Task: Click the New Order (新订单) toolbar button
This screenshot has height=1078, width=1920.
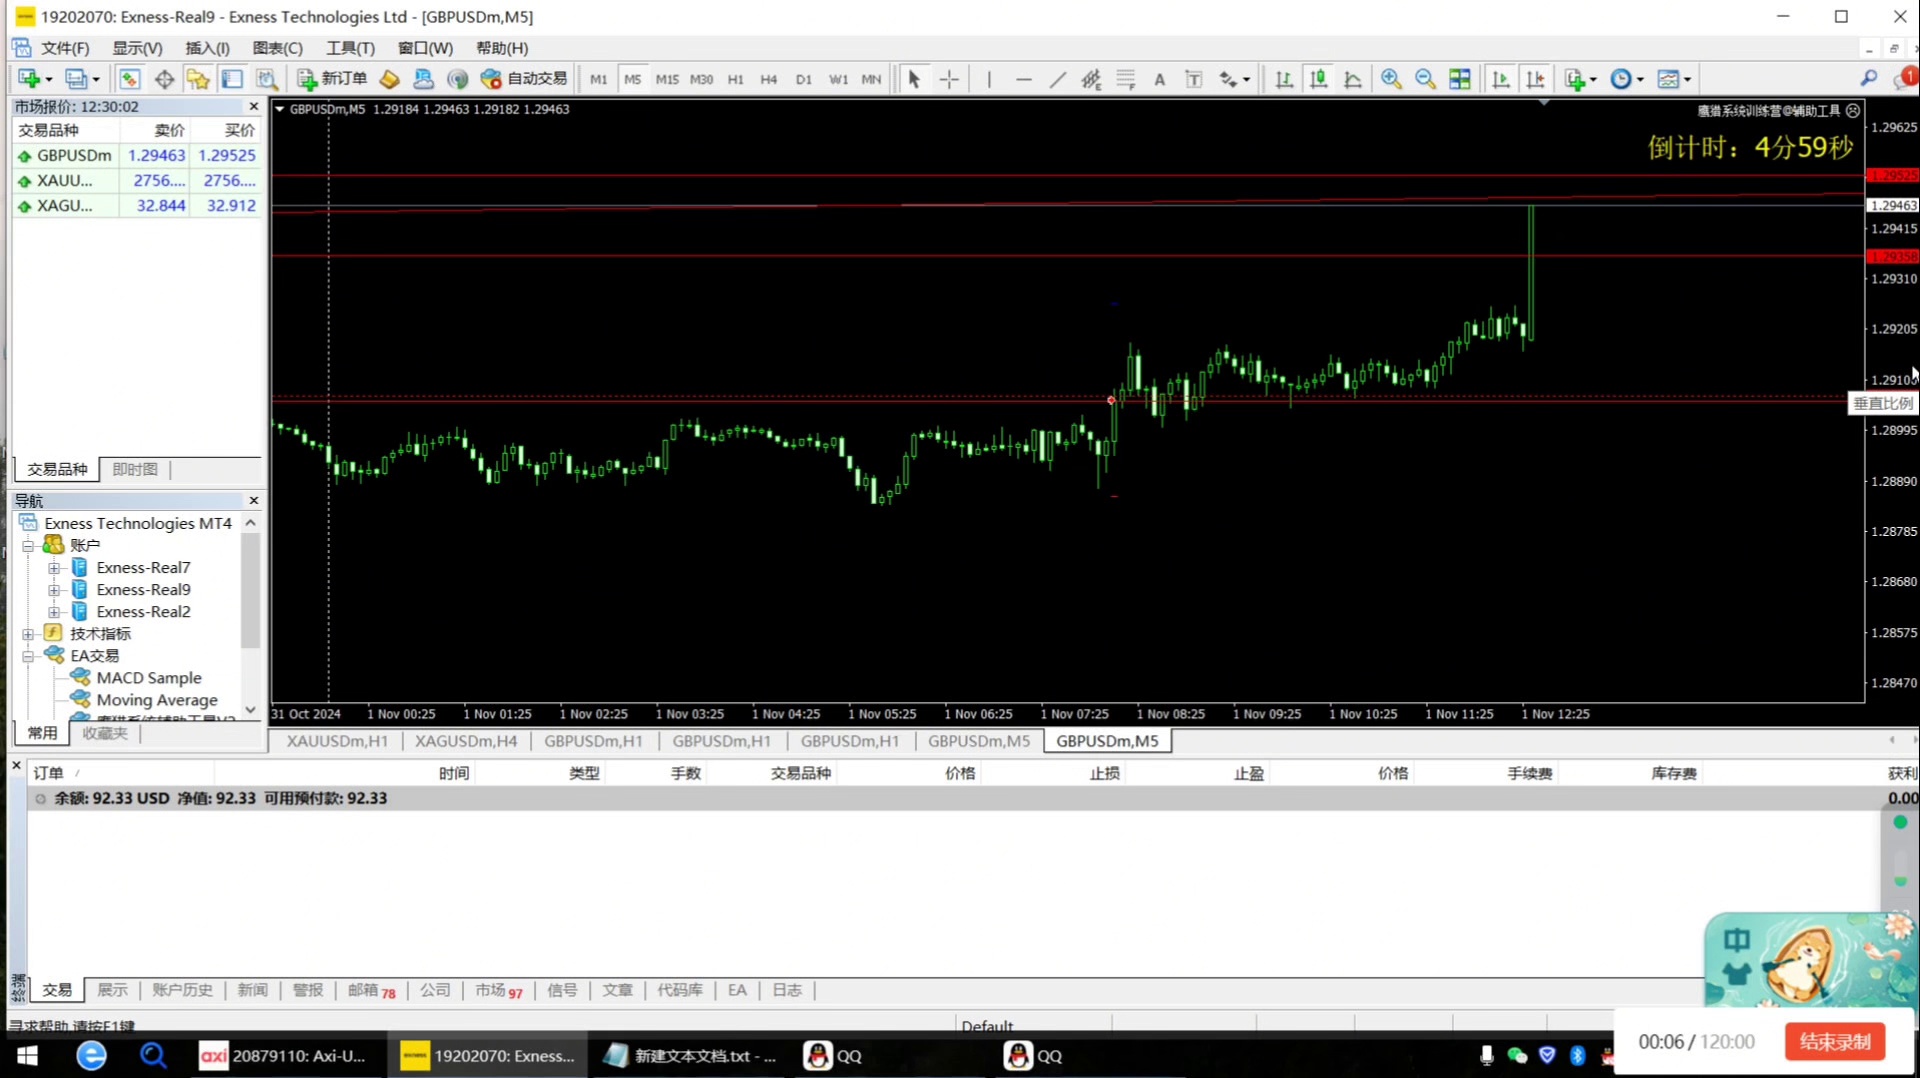Action: click(x=333, y=79)
